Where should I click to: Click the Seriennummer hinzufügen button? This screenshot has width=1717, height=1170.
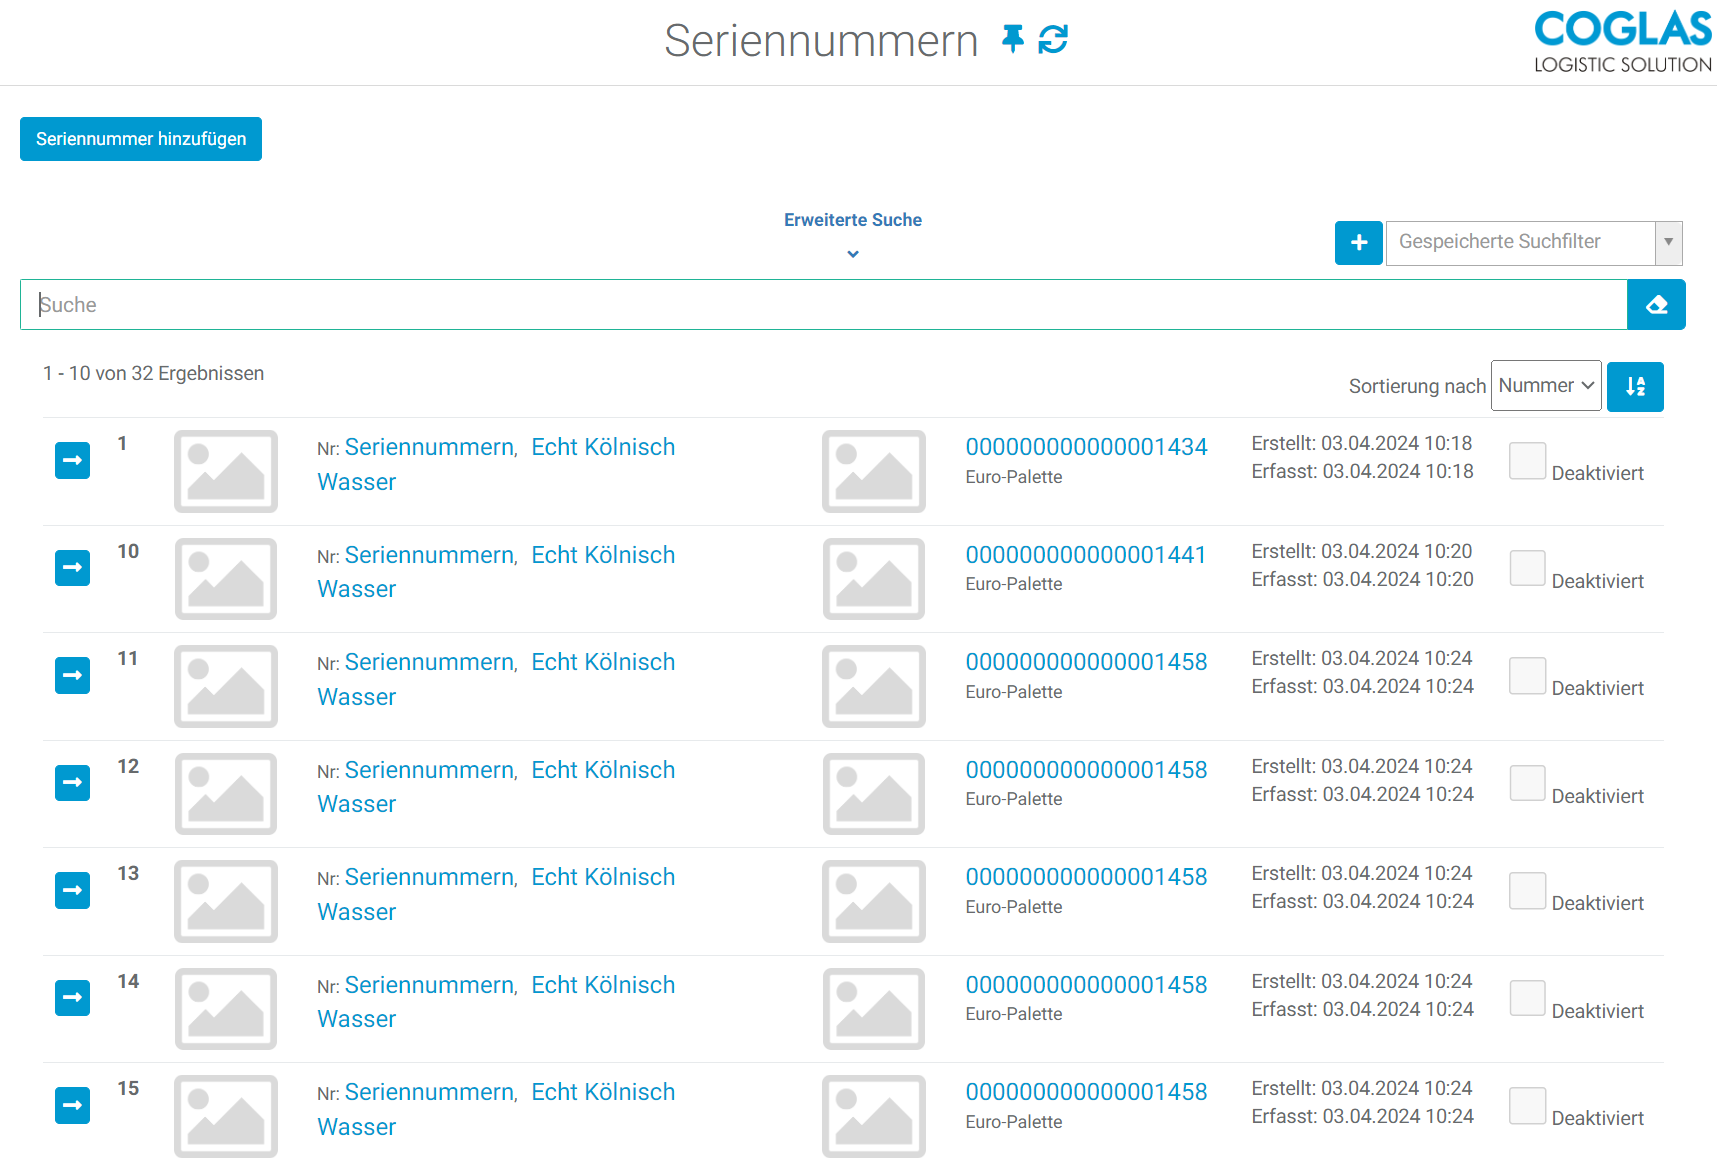coord(141,139)
